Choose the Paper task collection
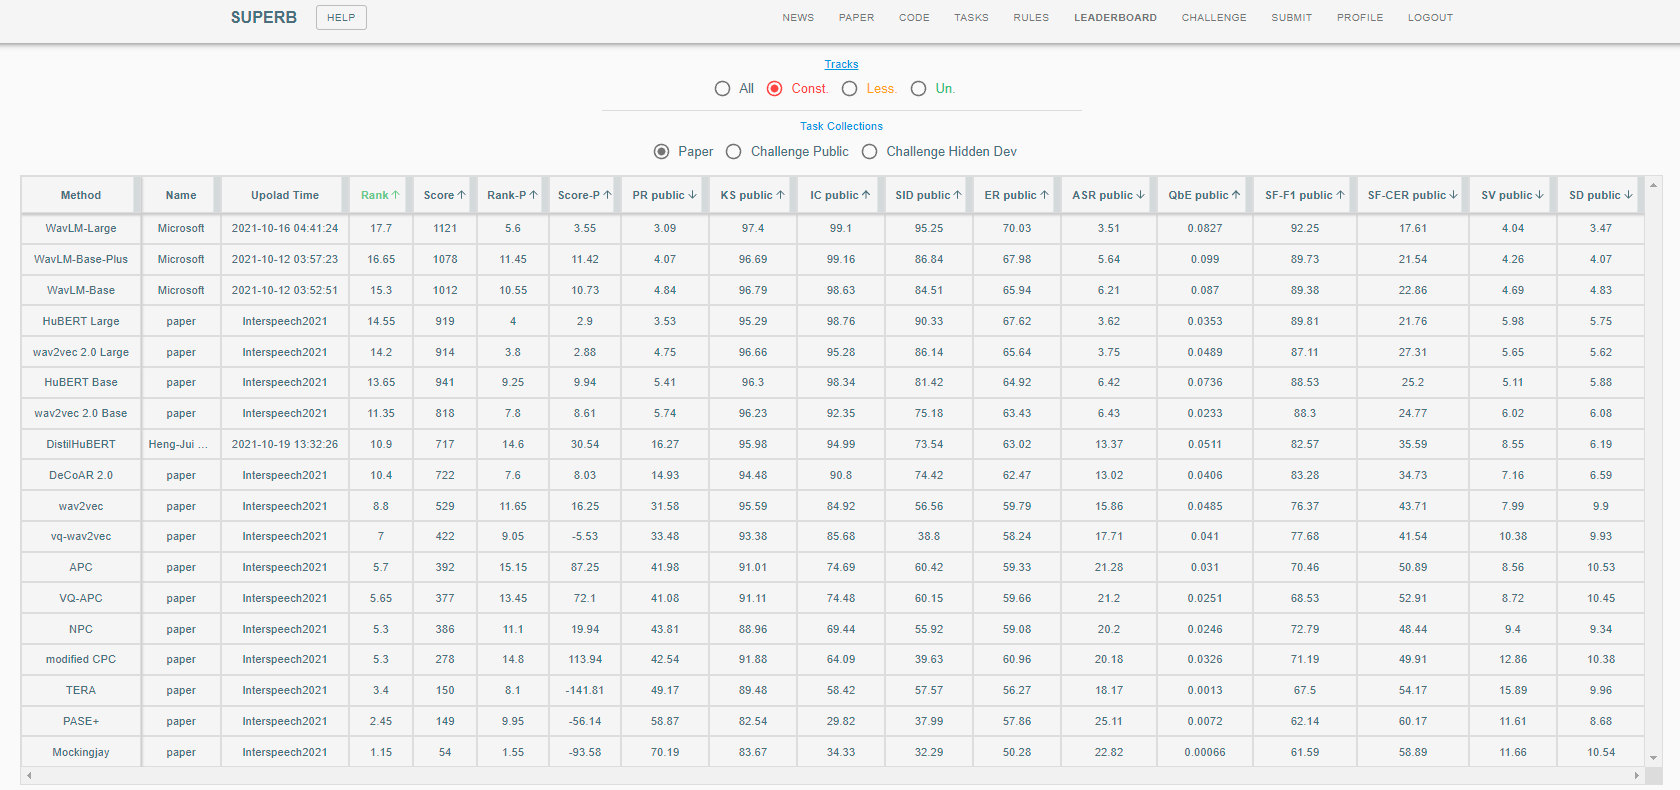The height and width of the screenshot is (790, 1680). [661, 152]
